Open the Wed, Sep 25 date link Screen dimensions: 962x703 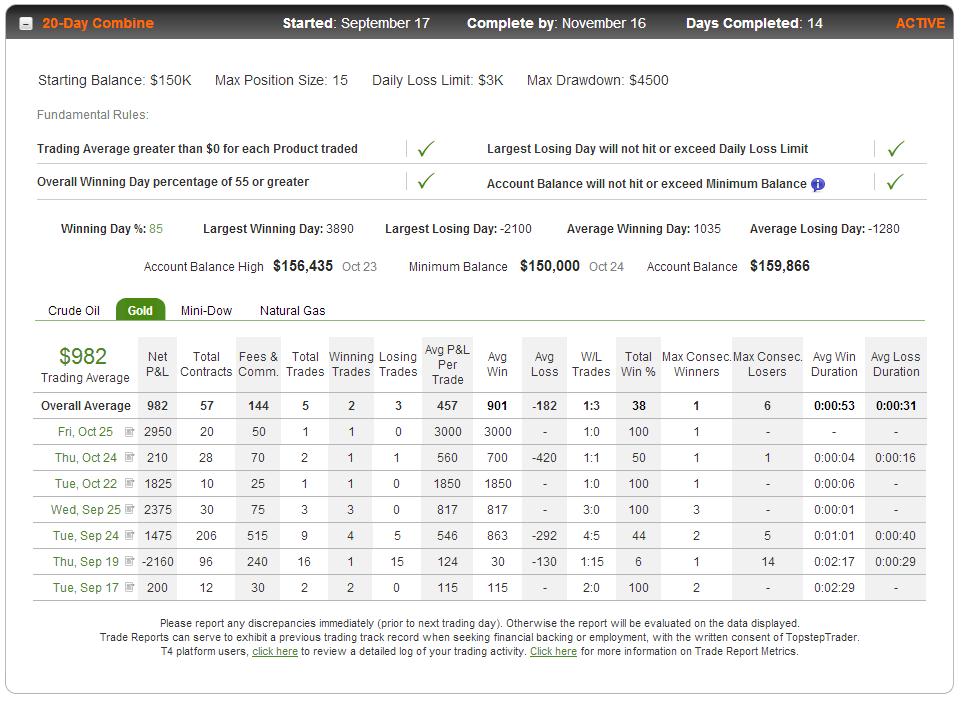tap(85, 509)
